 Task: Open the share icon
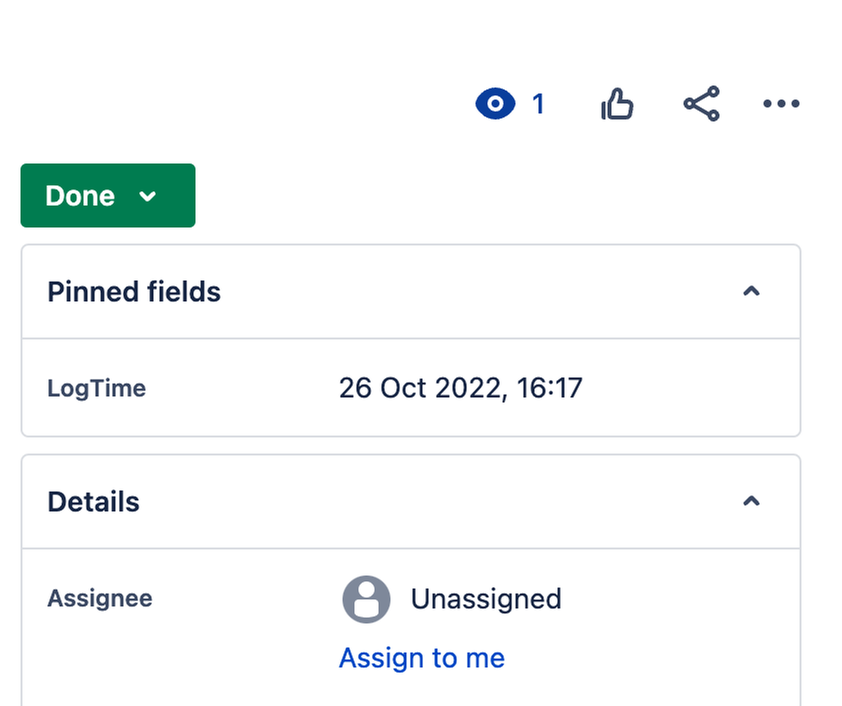point(701,104)
